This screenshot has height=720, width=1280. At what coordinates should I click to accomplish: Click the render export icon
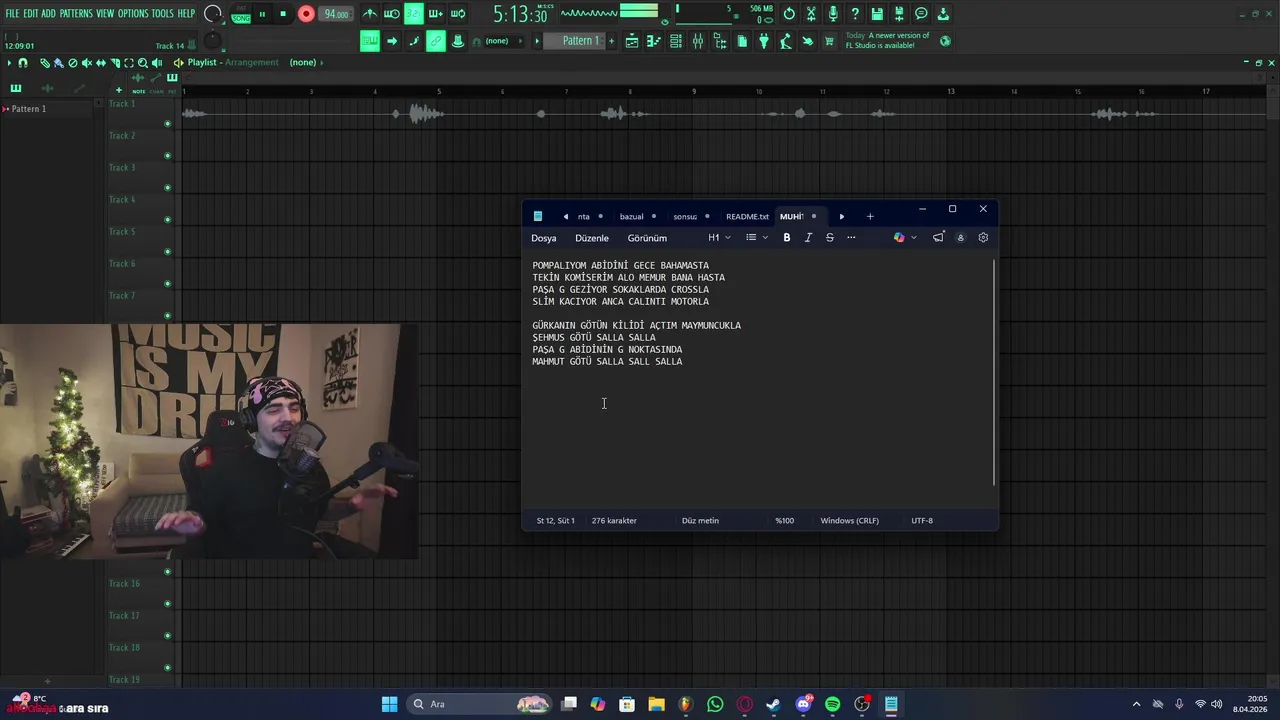coord(899,14)
